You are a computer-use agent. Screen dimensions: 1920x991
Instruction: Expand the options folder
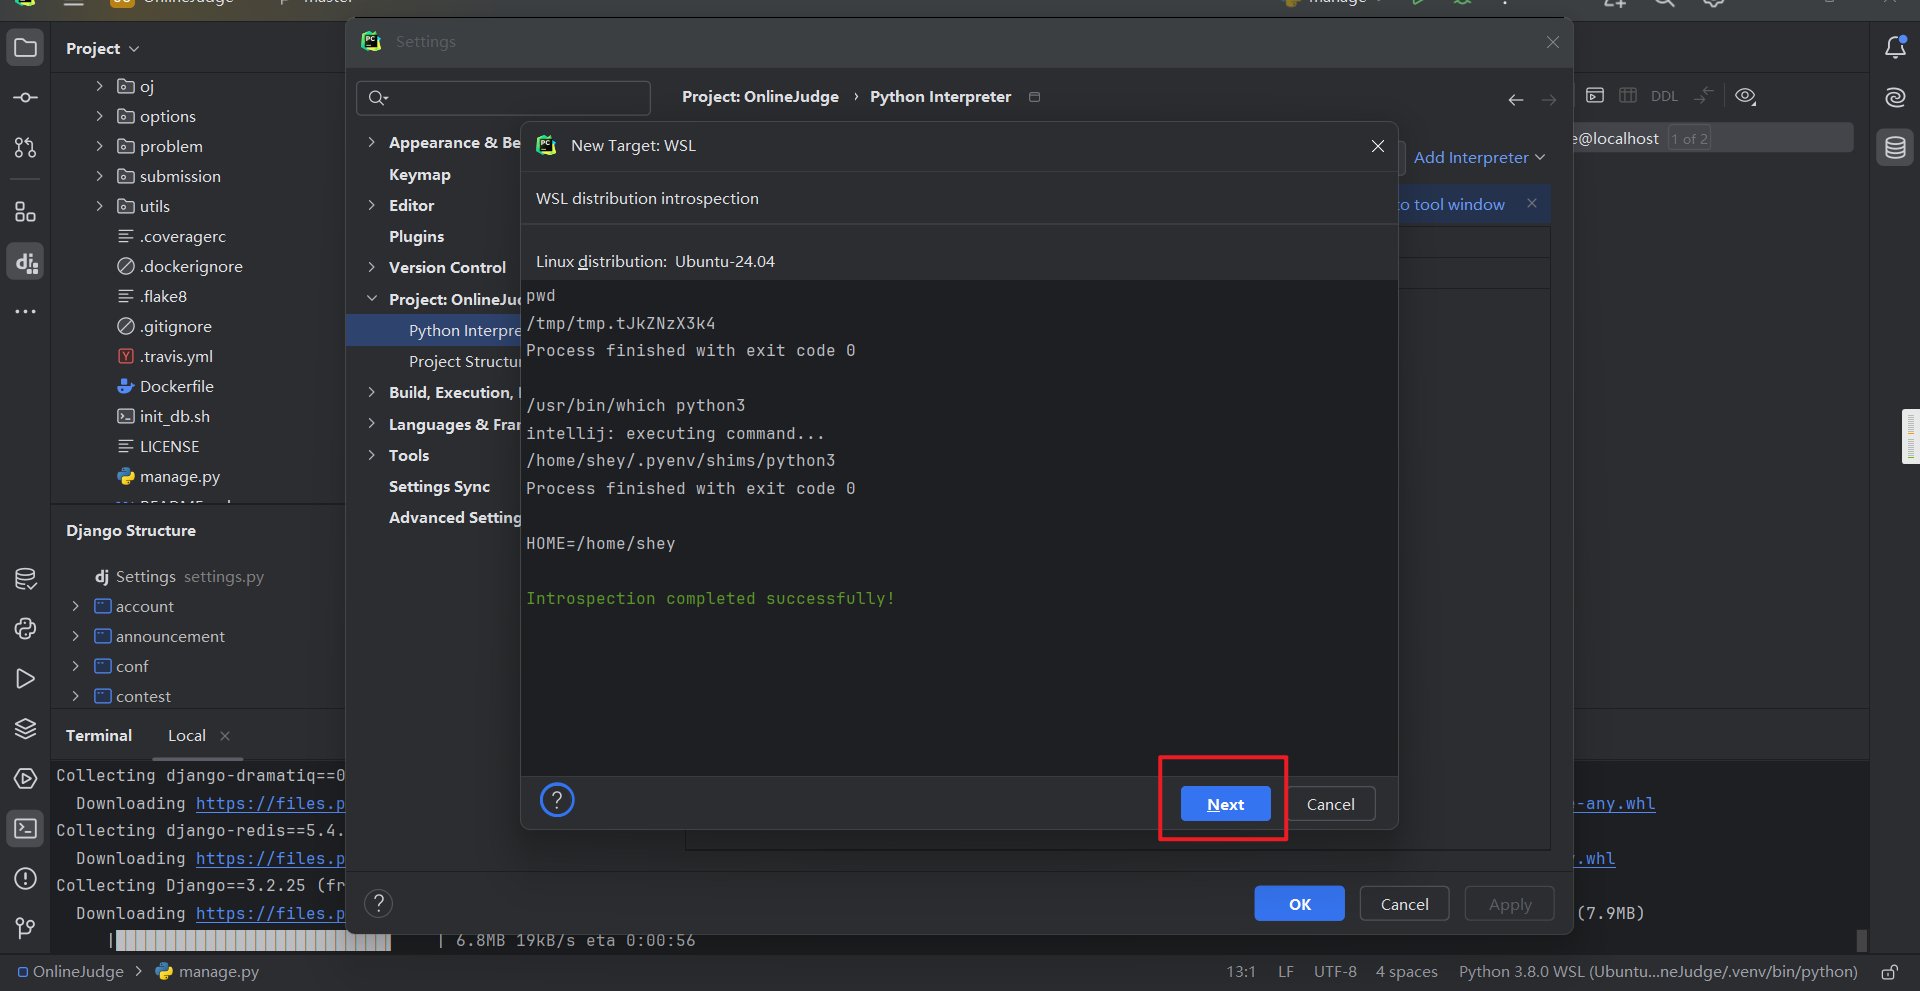(99, 116)
